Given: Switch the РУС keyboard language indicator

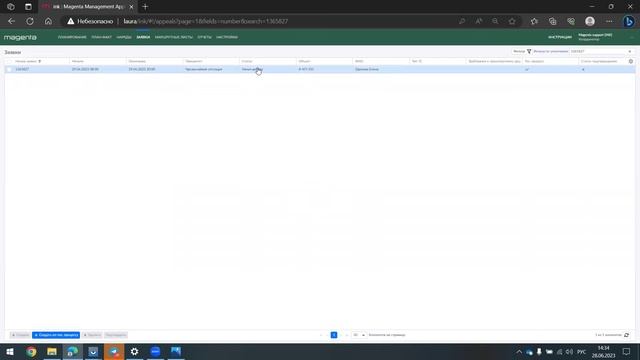Looking at the screenshot, I should point(582,352).
